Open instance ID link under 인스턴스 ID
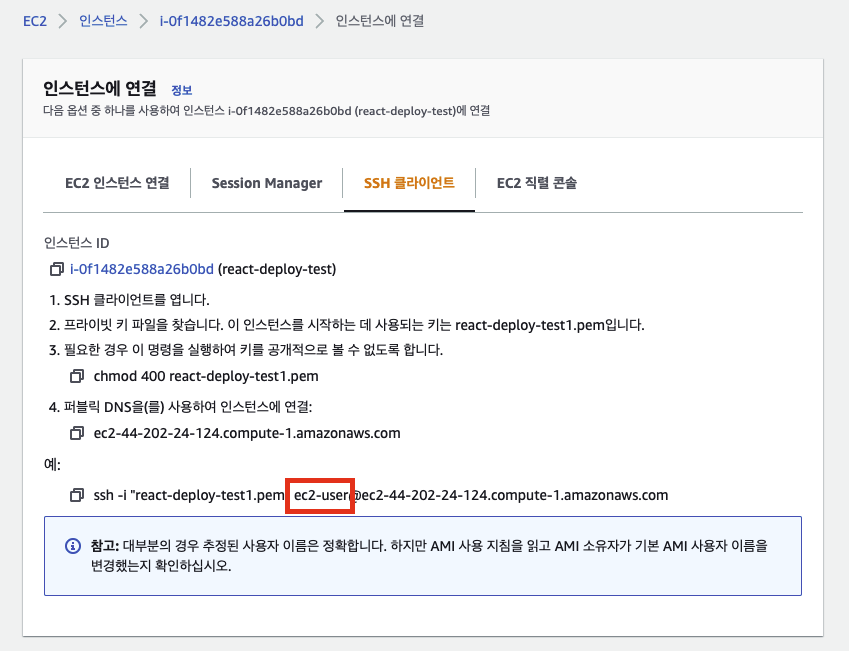 click(x=142, y=269)
